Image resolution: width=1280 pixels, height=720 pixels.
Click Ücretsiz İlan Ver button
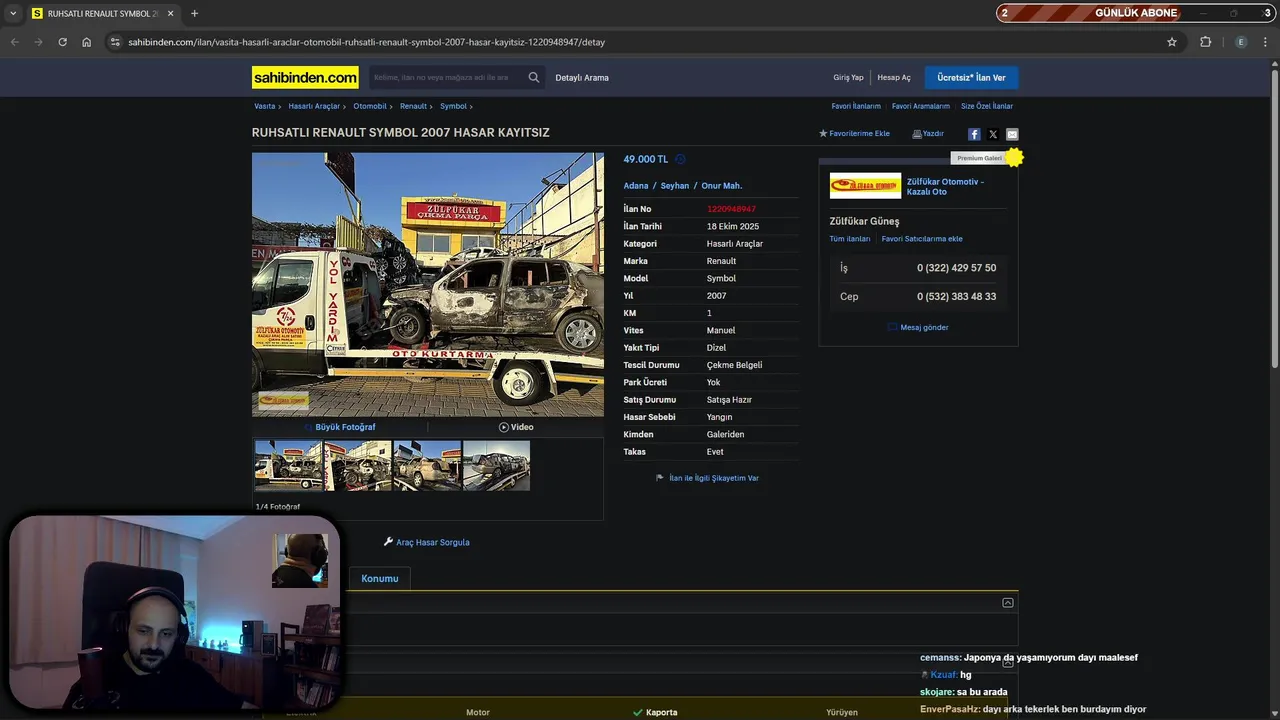coord(971,77)
